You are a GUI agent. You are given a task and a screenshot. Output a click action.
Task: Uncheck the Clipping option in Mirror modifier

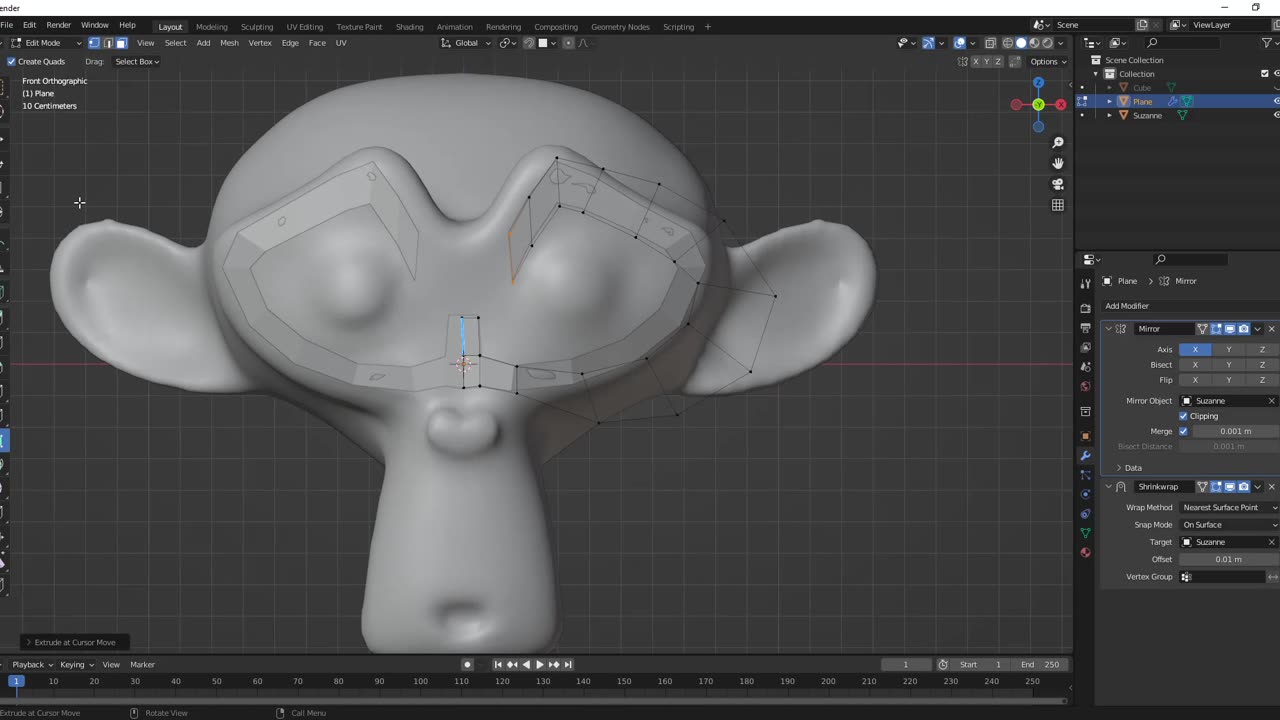[1183, 416]
